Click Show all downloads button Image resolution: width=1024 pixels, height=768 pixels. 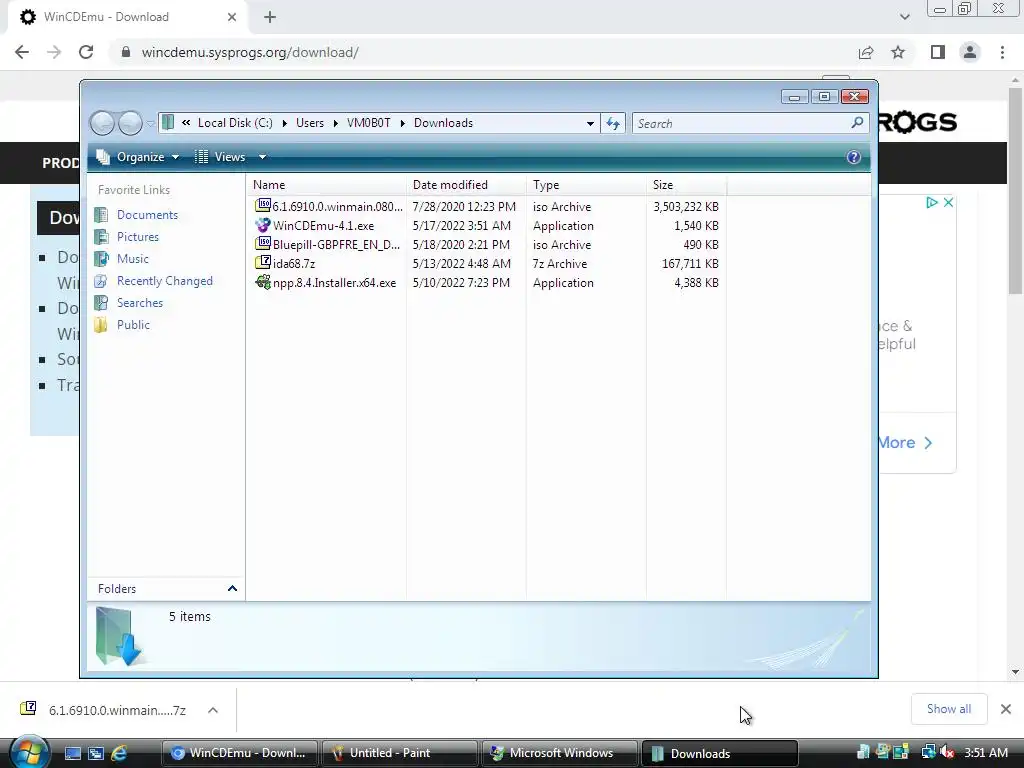point(949,709)
